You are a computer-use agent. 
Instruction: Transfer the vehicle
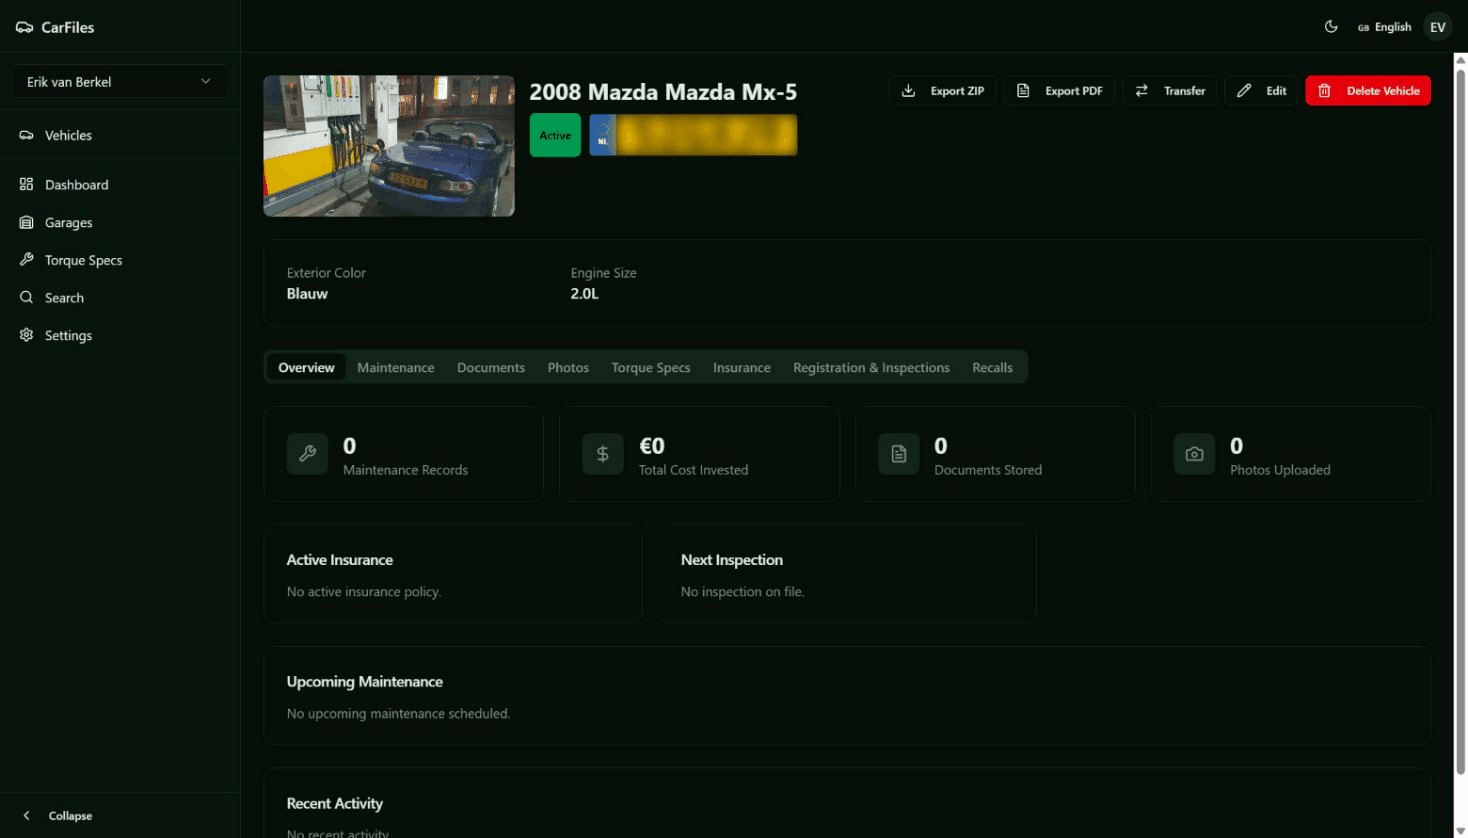[x=1170, y=91]
